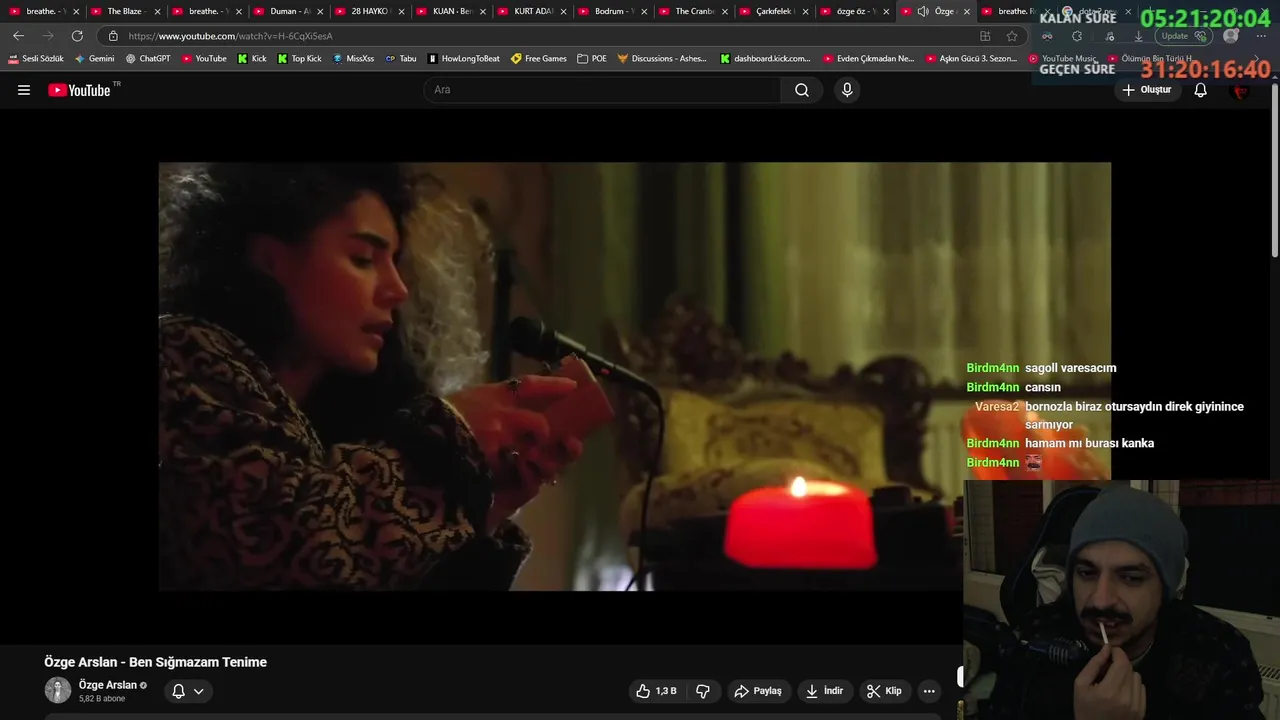Go back with the browser back arrow
This screenshot has height=720, width=1280.
click(x=18, y=36)
